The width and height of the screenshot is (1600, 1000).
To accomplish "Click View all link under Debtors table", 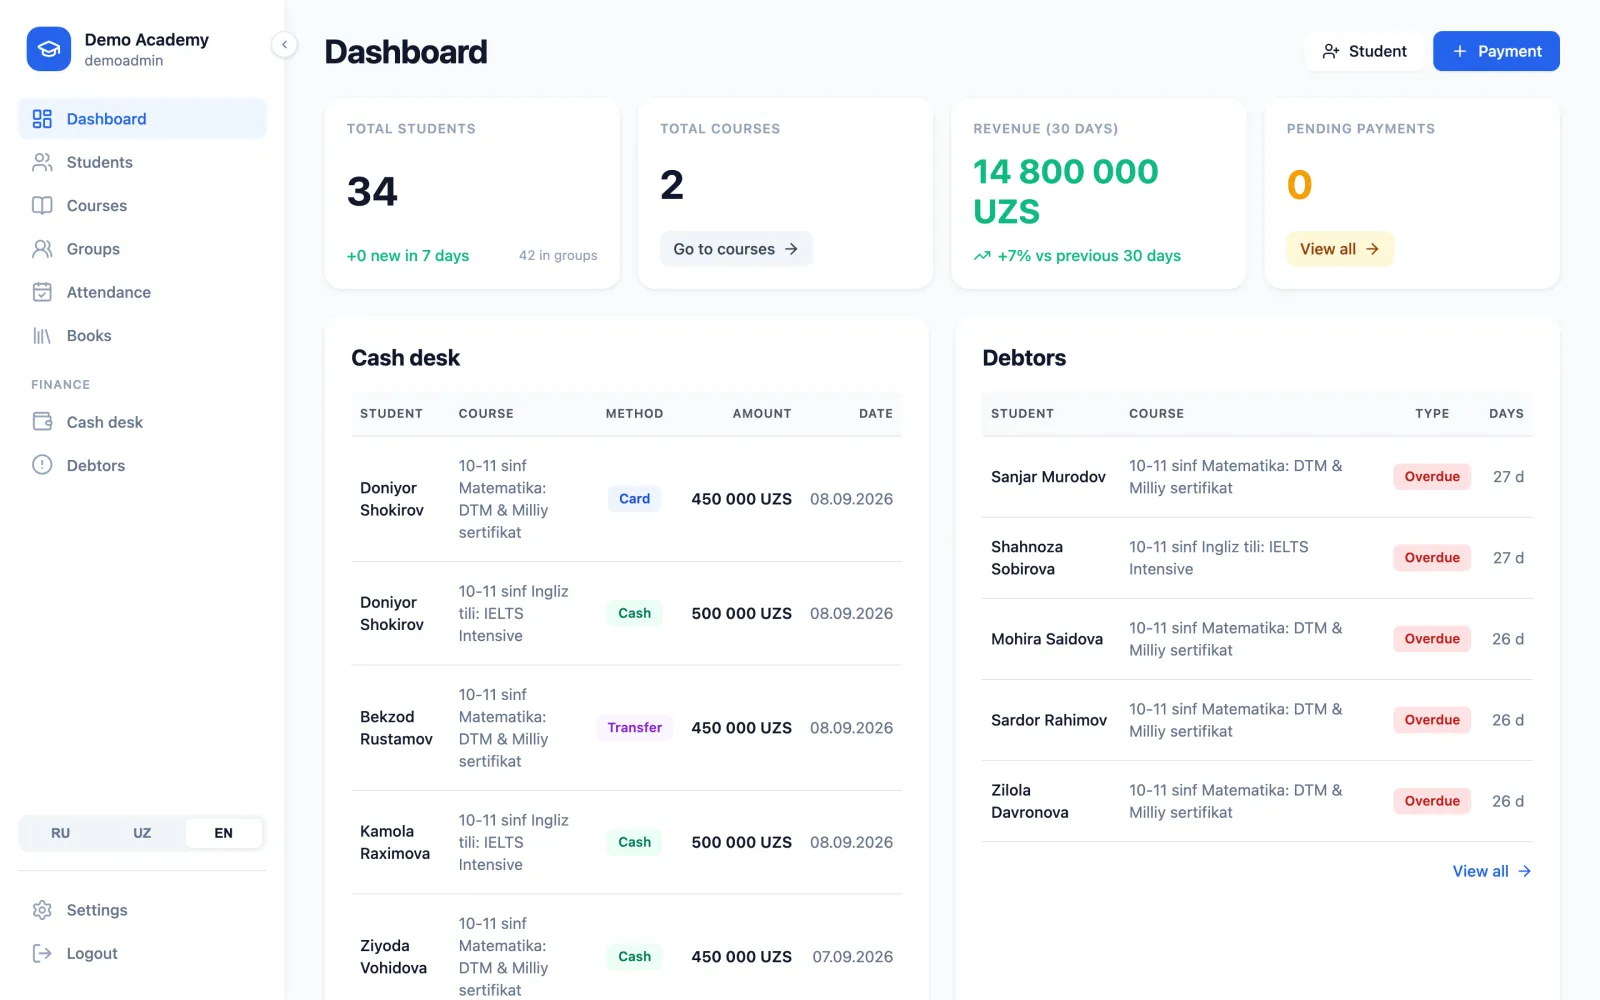I will coord(1492,871).
